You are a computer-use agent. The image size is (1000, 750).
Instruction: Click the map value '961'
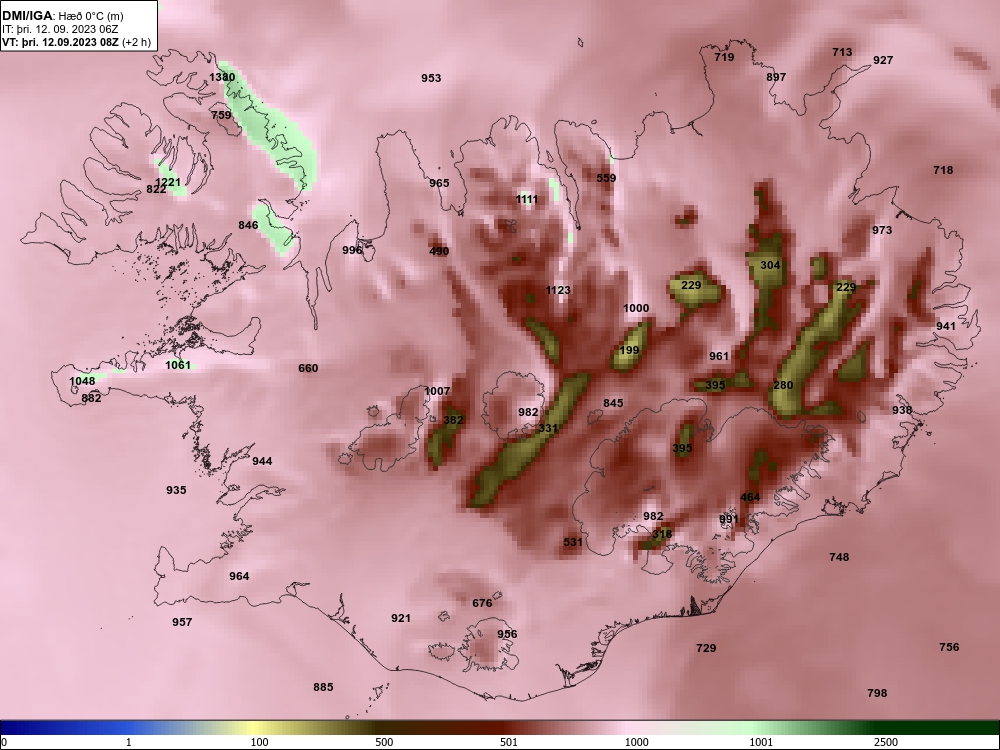tap(719, 356)
